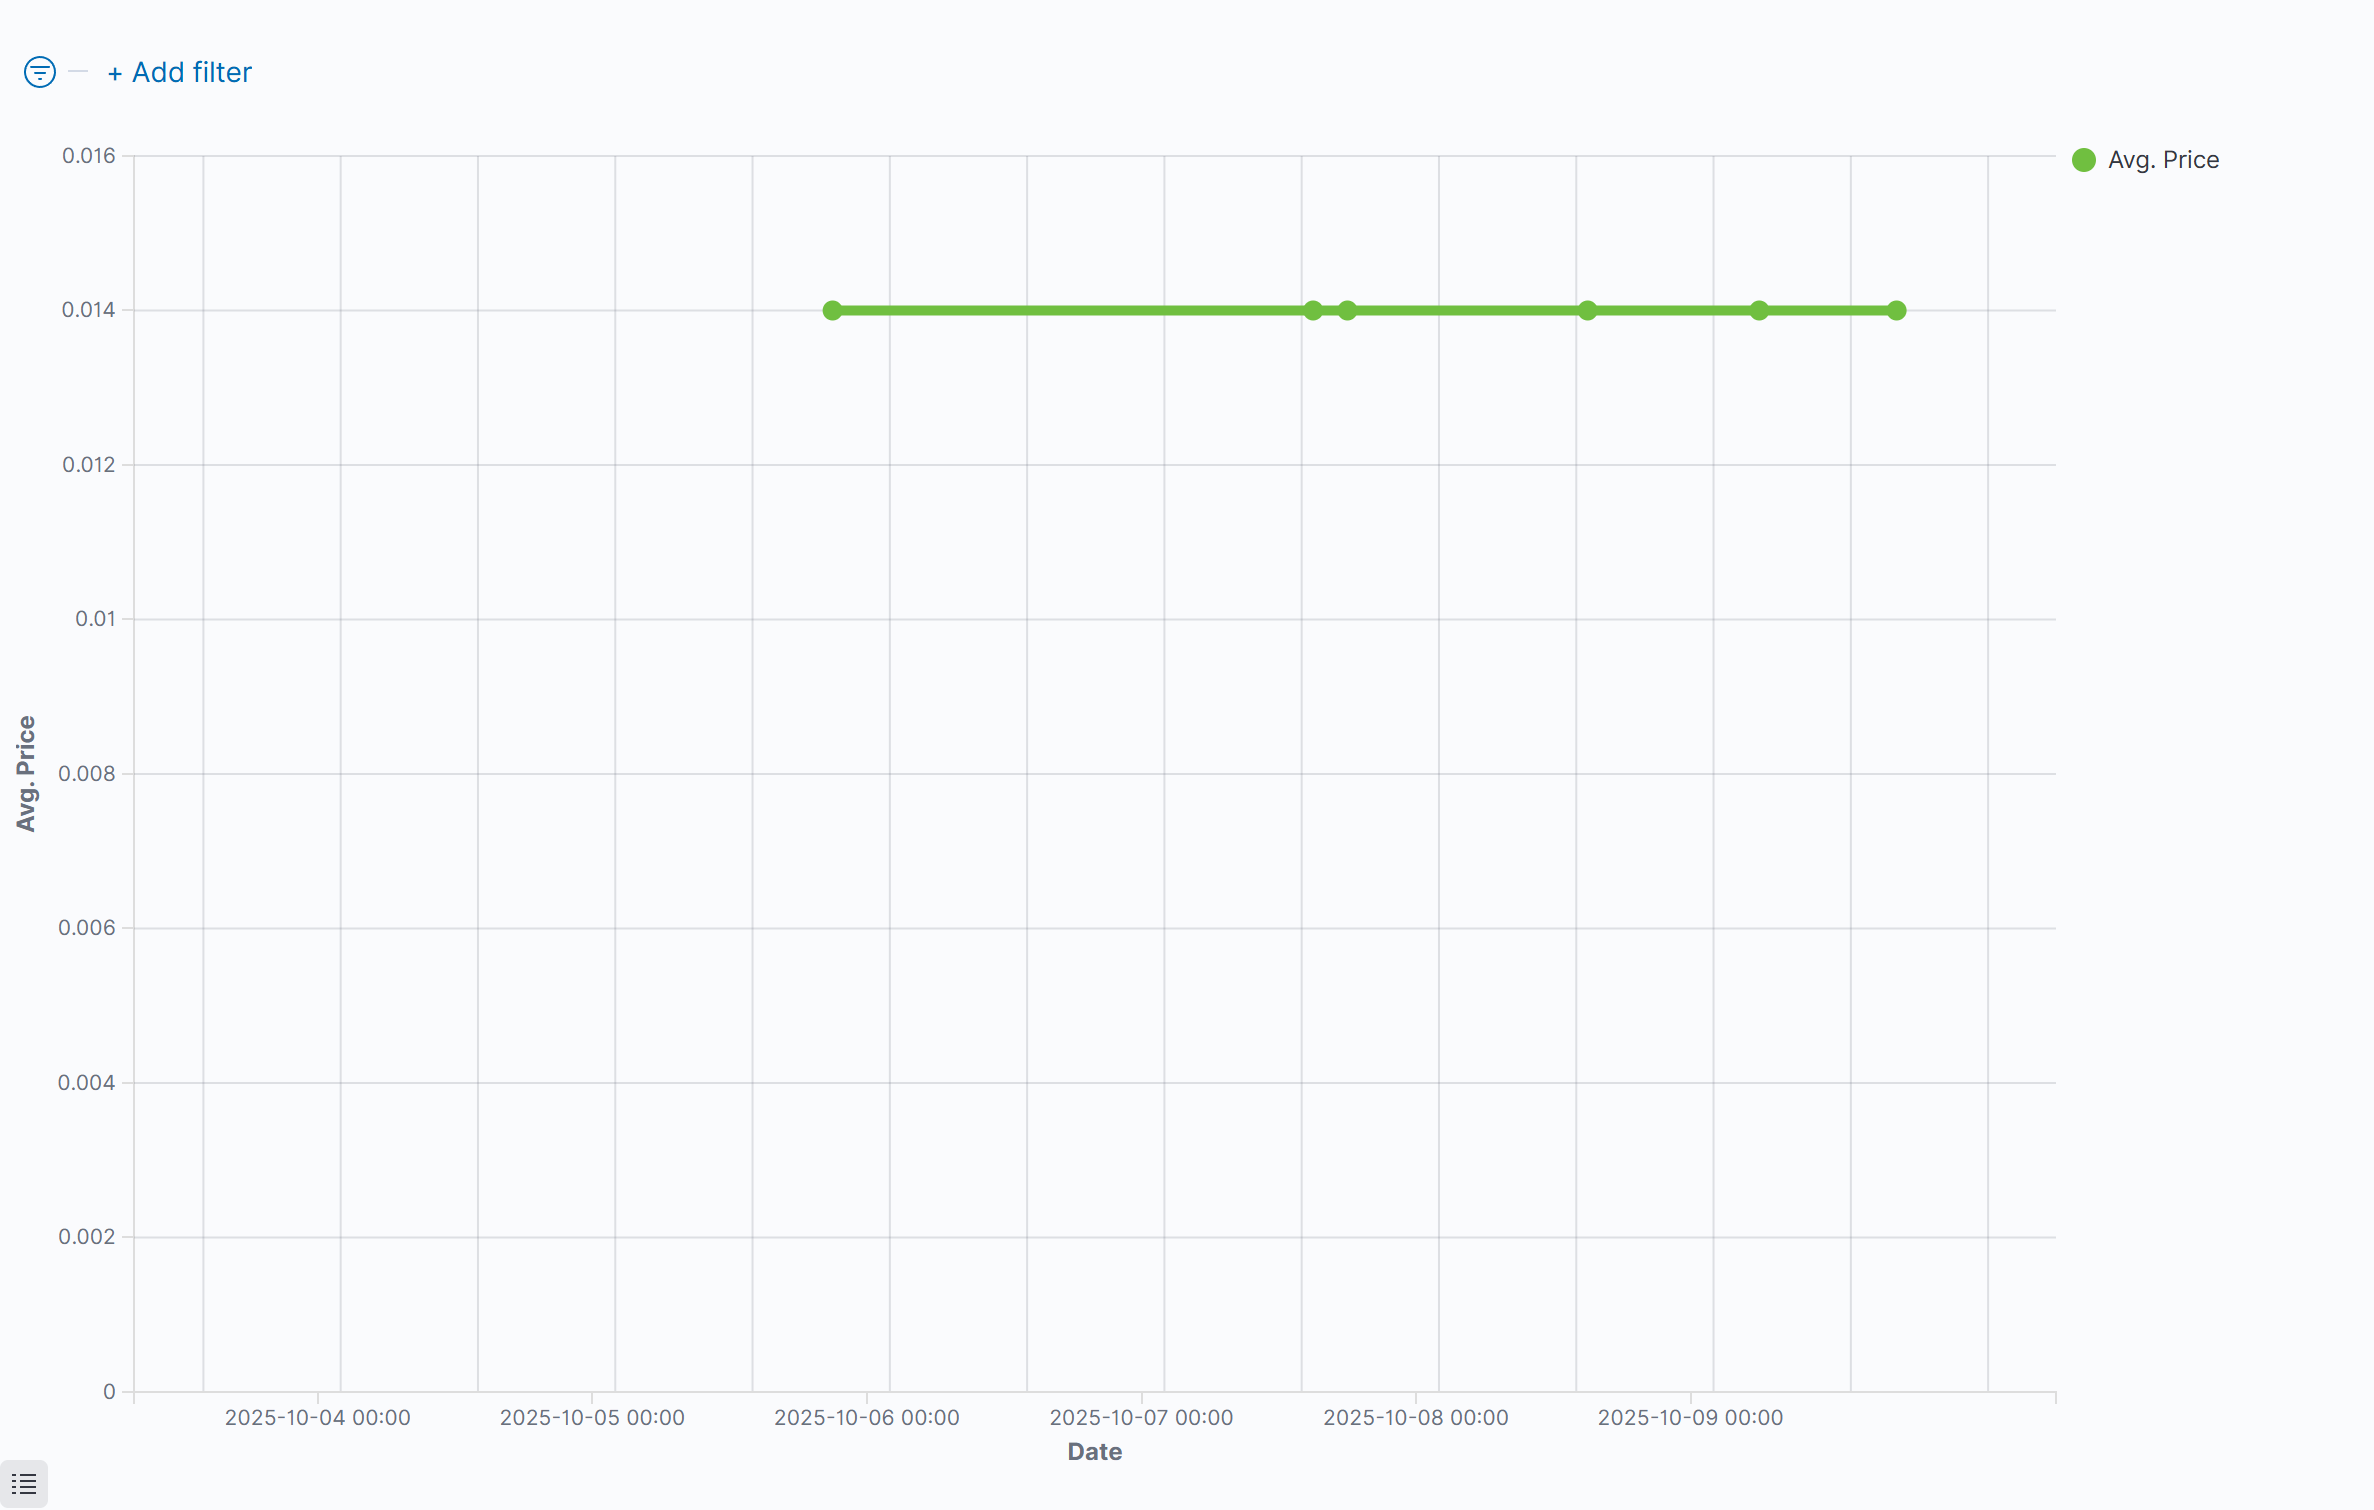The image size is (2374, 1510).
Task: Click the green Avg. Price legend swatch
Action: 2084,160
